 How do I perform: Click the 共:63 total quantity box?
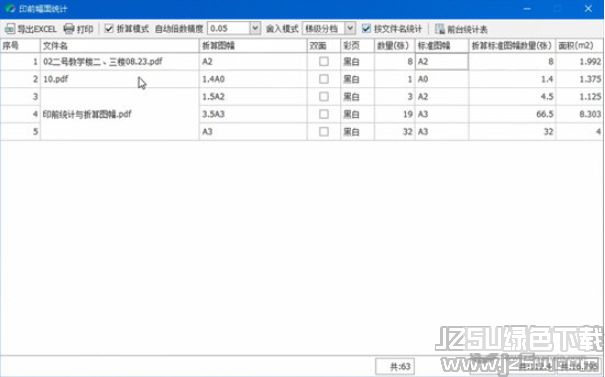[395, 366]
